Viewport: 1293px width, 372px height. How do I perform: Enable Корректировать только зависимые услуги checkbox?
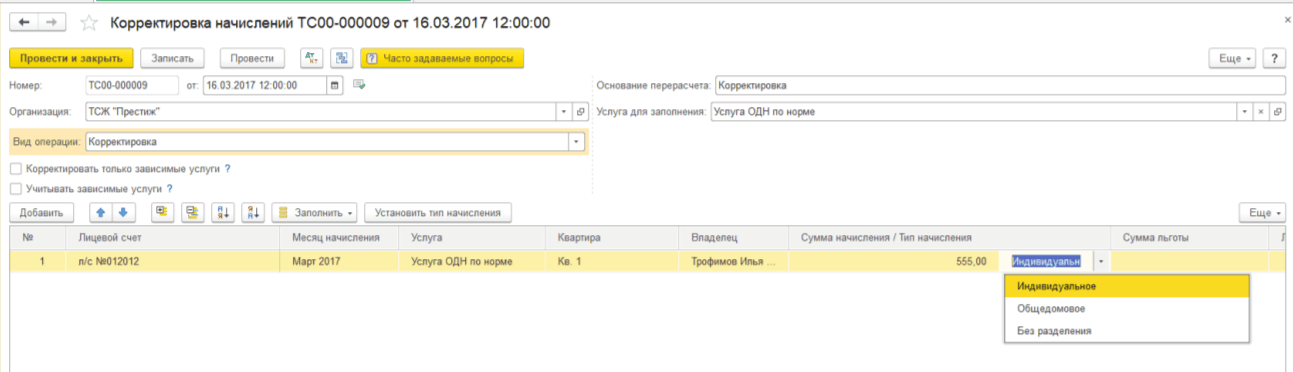(15, 169)
